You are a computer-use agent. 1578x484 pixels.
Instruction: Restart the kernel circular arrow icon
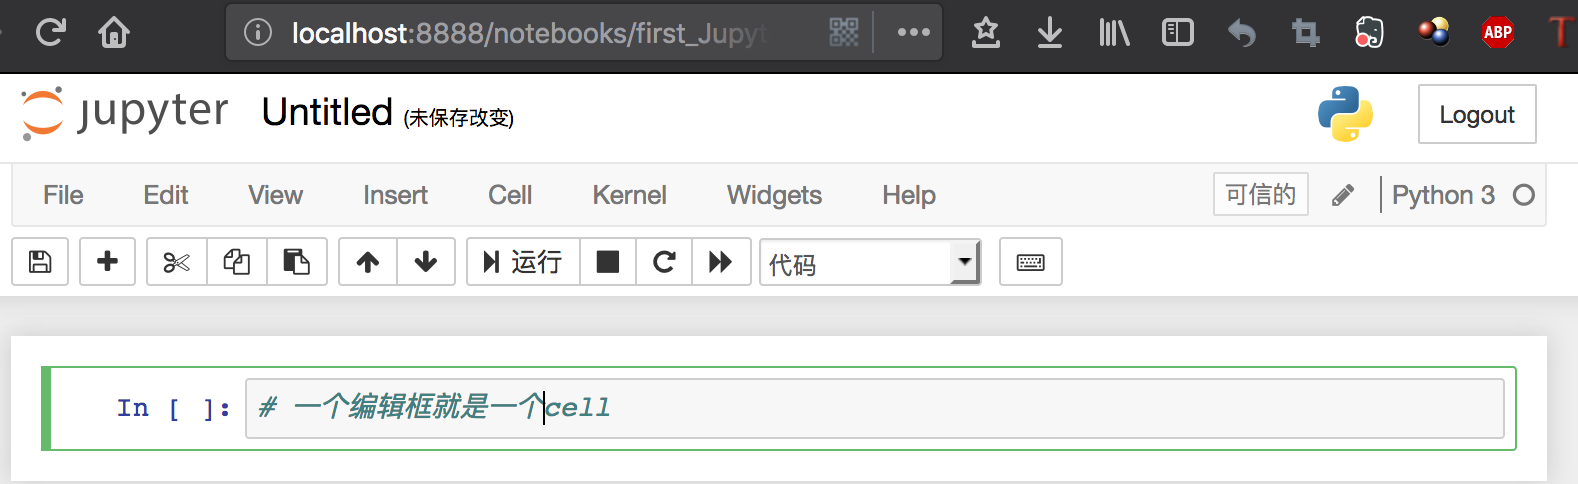tap(664, 262)
